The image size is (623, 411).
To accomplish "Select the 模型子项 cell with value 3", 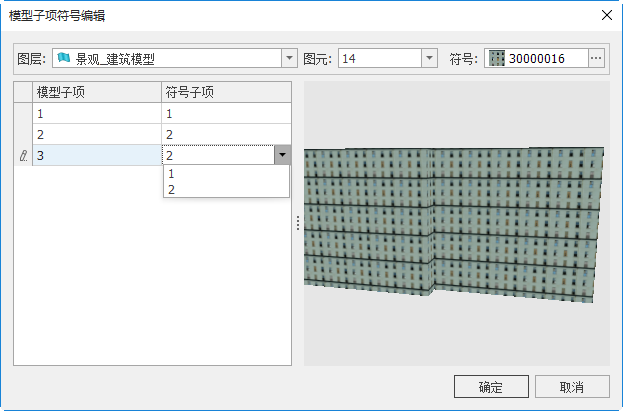I will pyautogui.click(x=97, y=156).
